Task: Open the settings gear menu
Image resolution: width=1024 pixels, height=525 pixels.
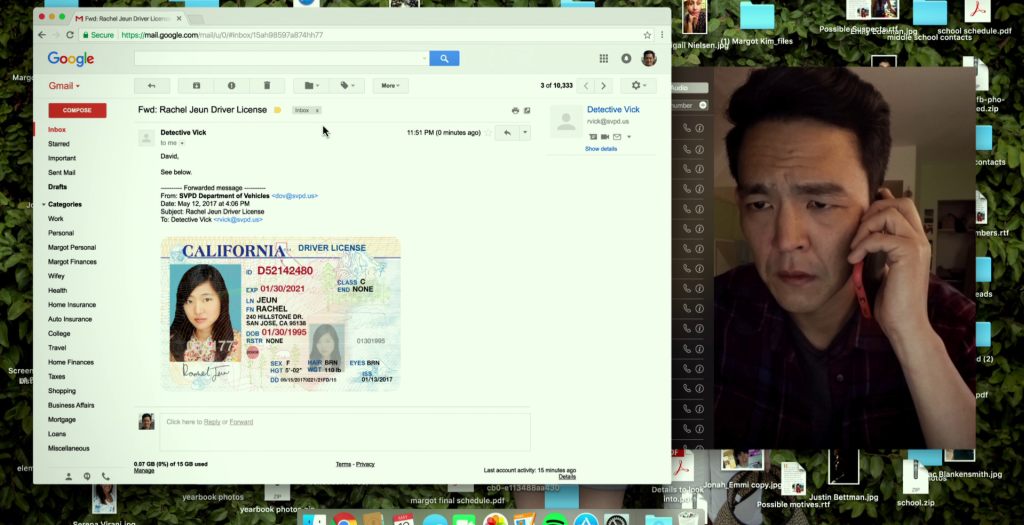Action: point(638,86)
